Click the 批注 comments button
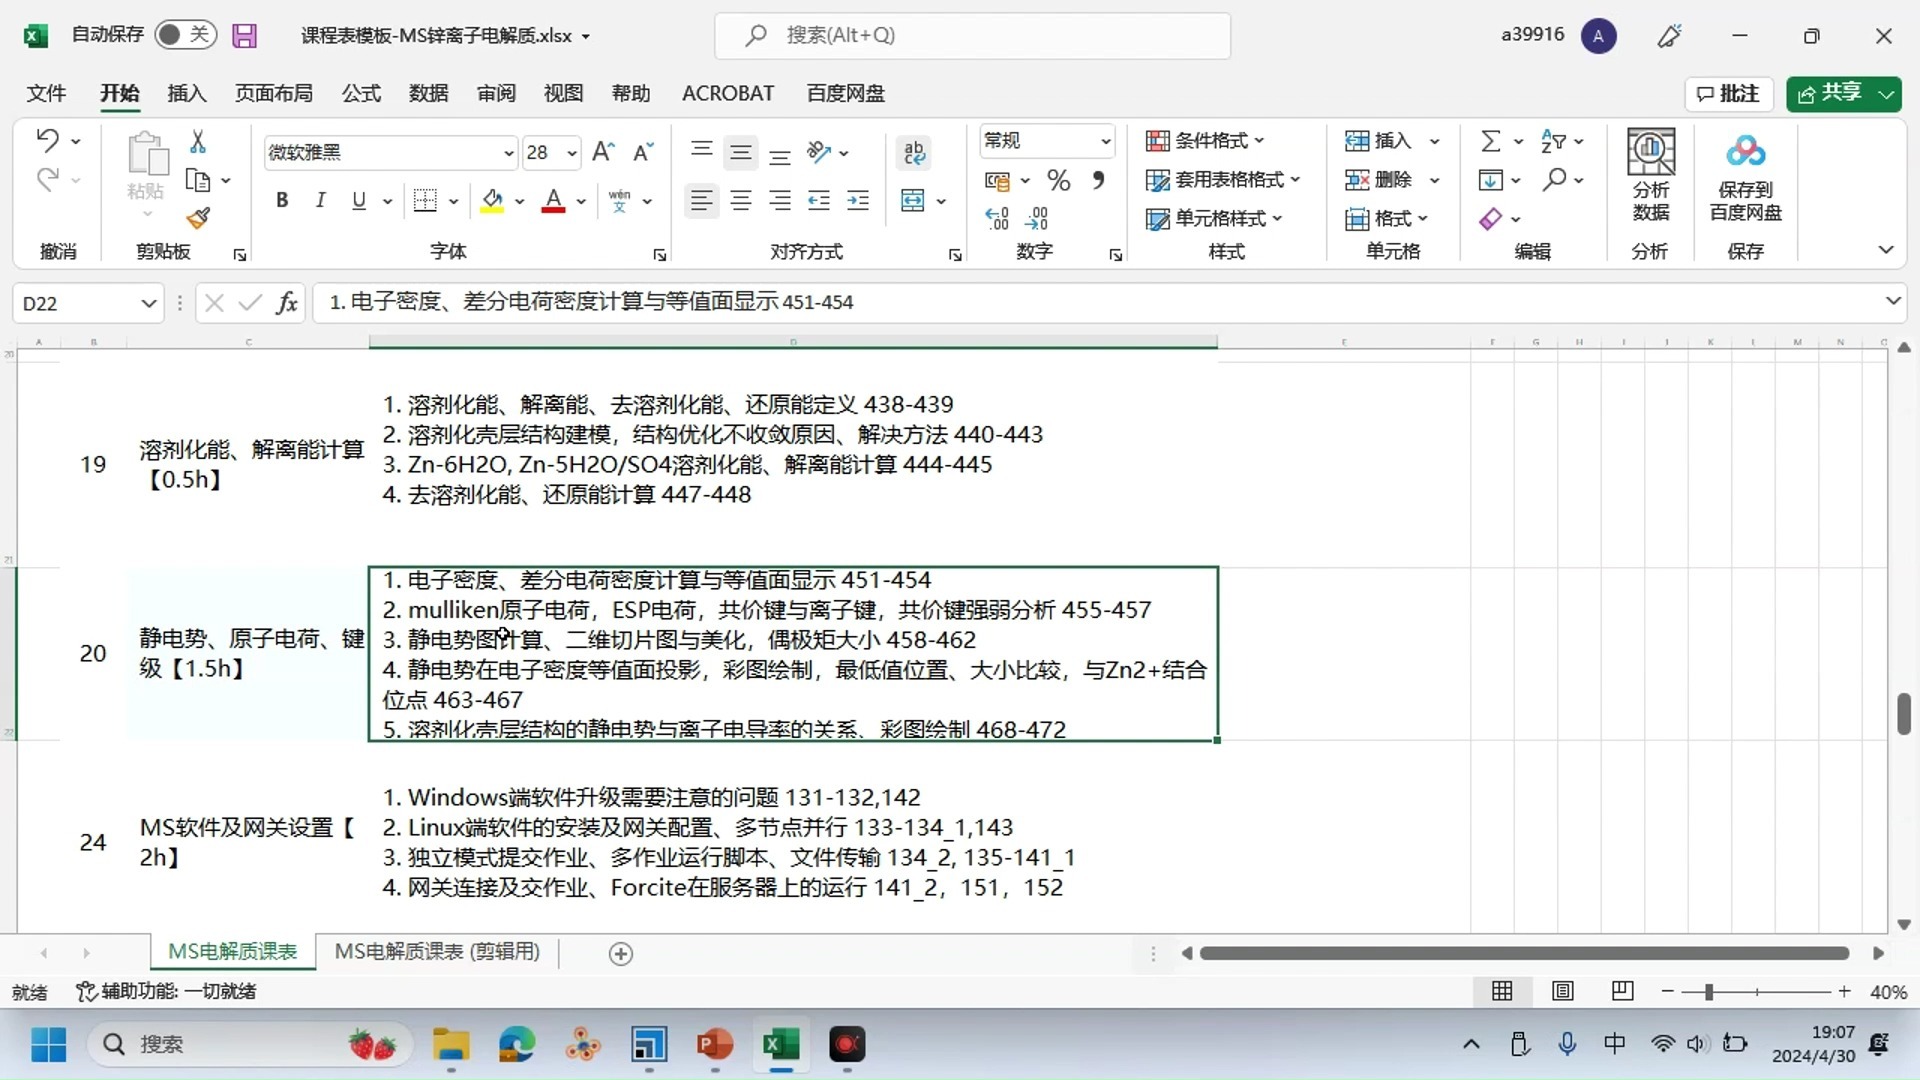Image resolution: width=1920 pixels, height=1080 pixels. click(1729, 93)
